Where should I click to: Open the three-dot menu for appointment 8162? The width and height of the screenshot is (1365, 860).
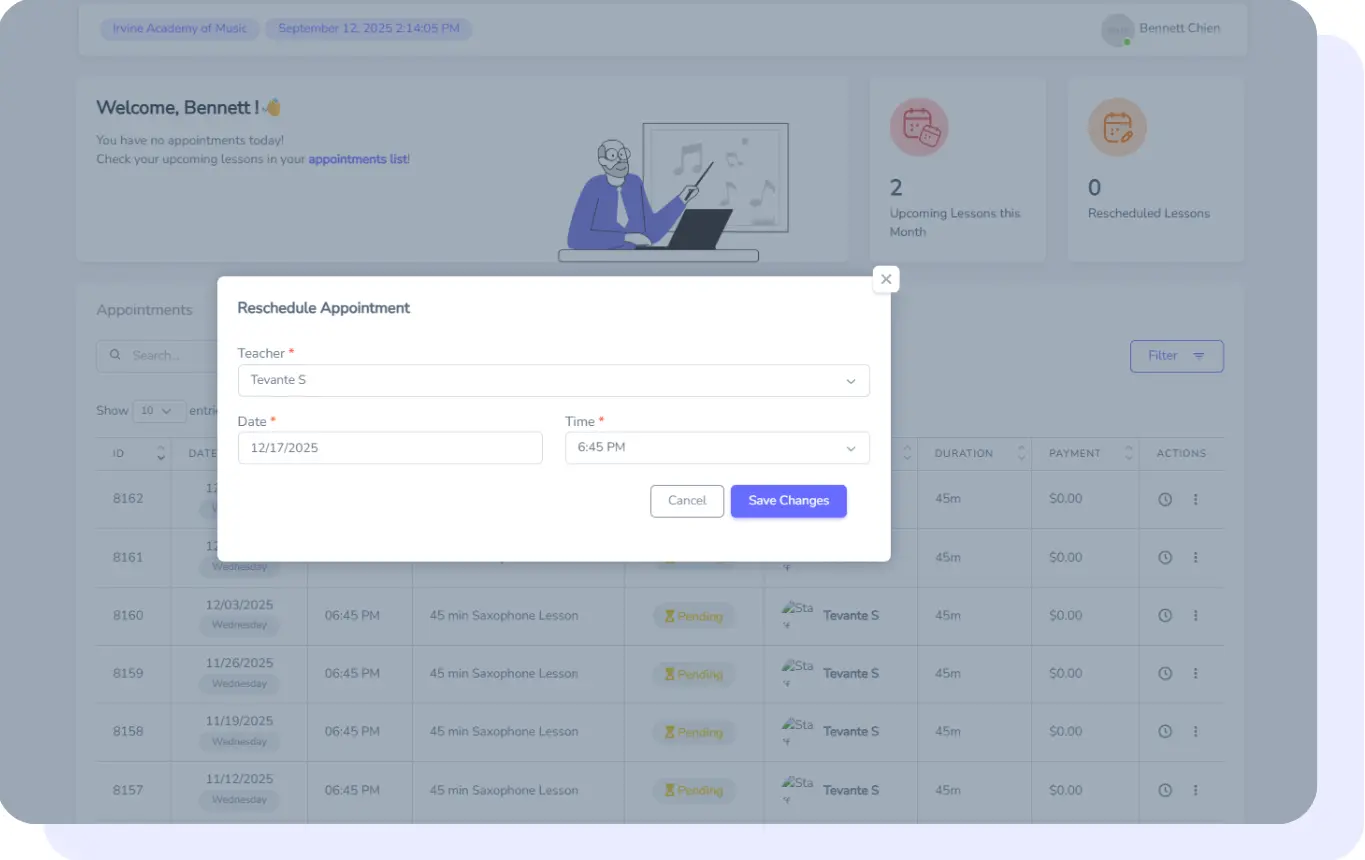tap(1195, 500)
